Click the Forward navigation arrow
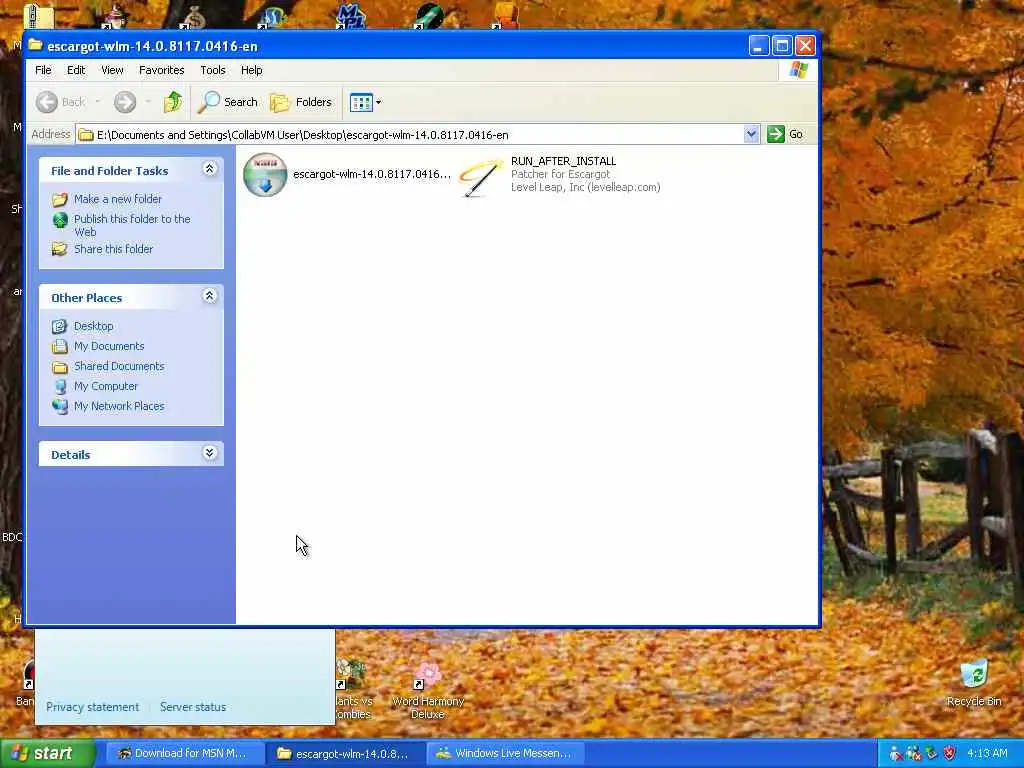 click(125, 103)
